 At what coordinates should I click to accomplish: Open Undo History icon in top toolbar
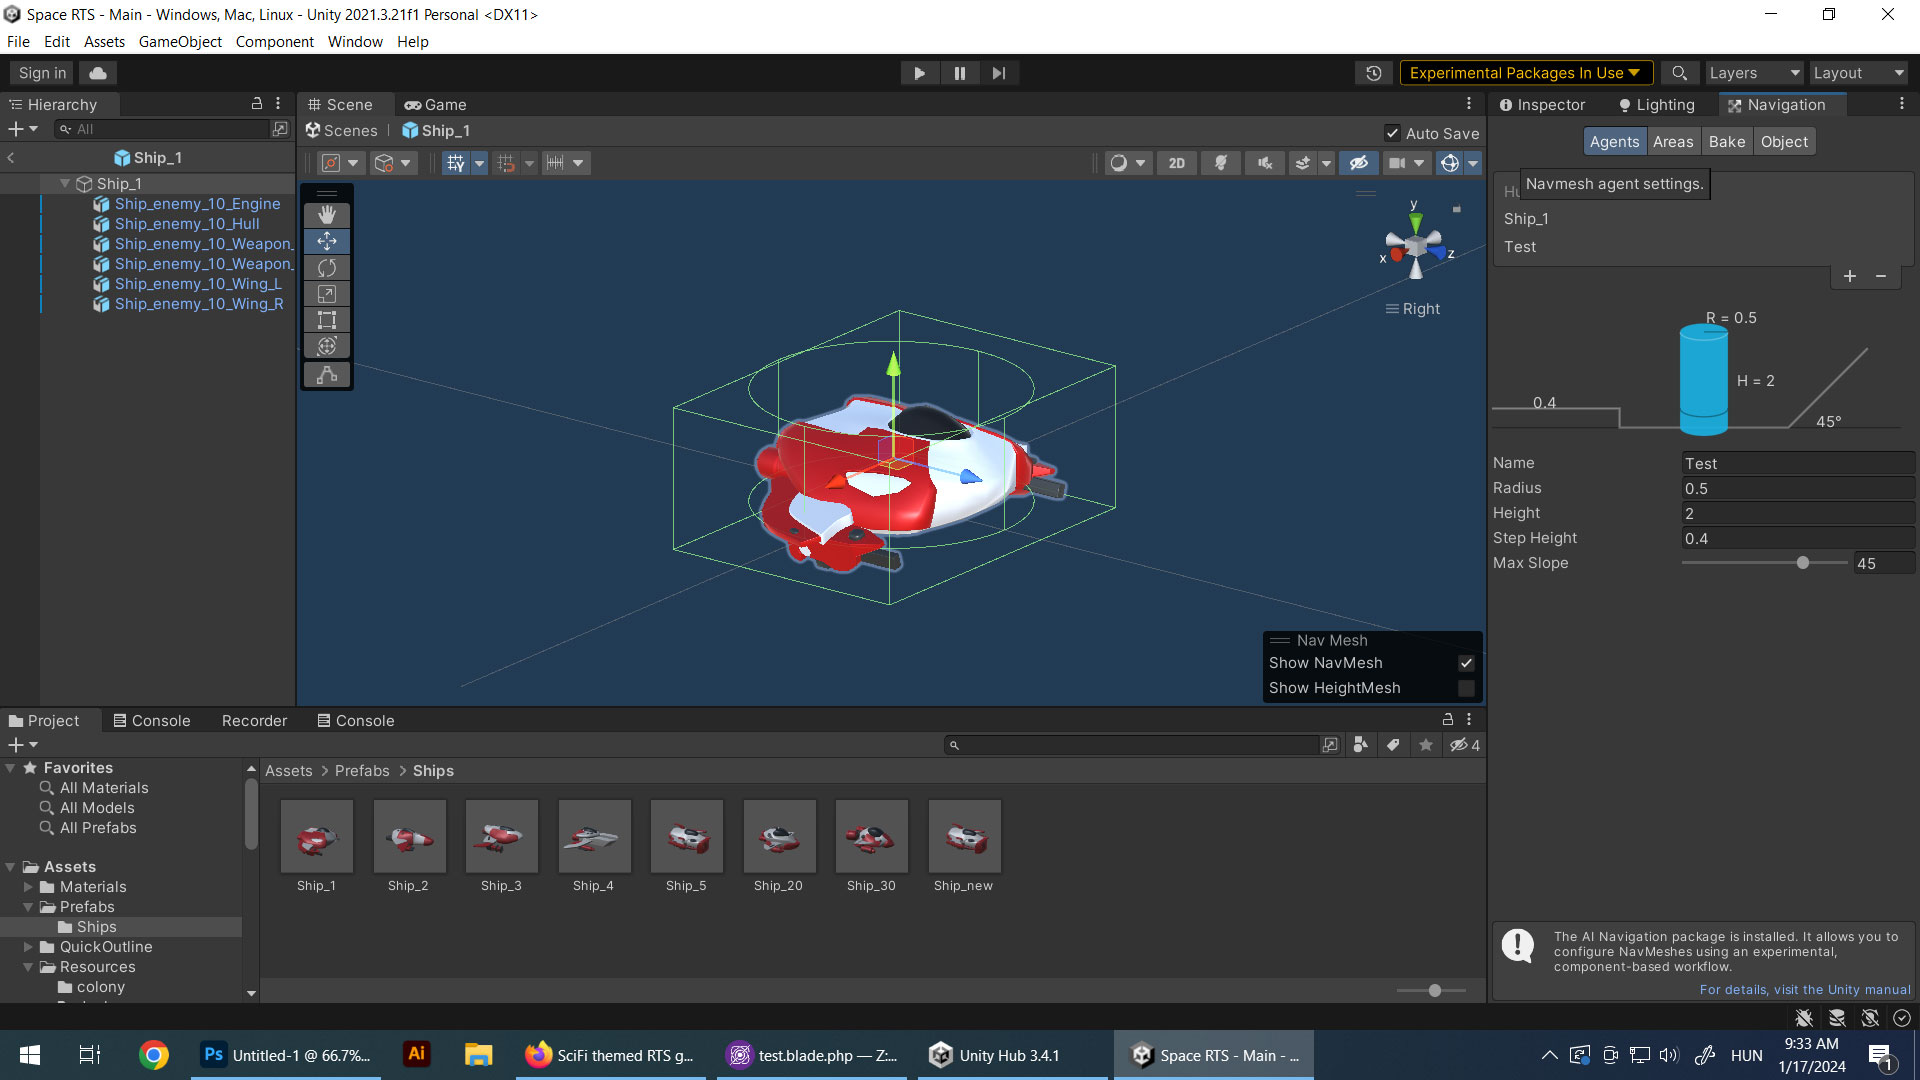[1373, 73]
